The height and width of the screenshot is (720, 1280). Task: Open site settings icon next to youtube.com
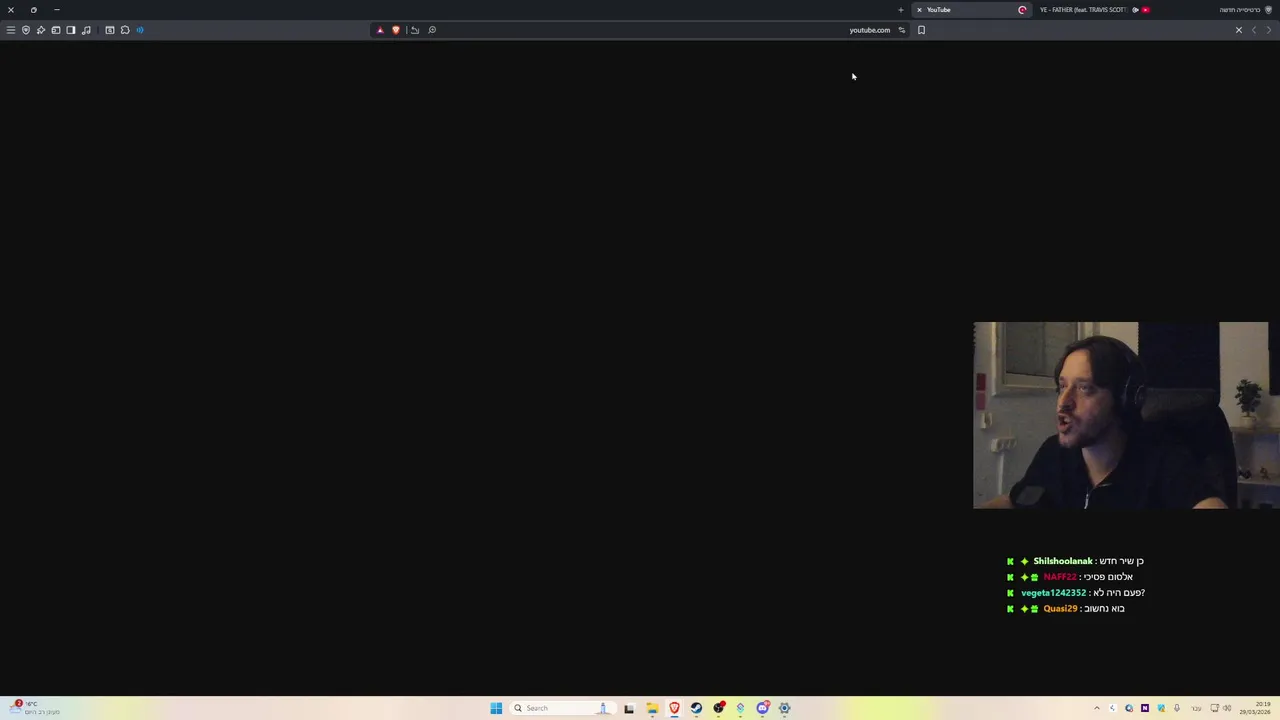point(901,30)
